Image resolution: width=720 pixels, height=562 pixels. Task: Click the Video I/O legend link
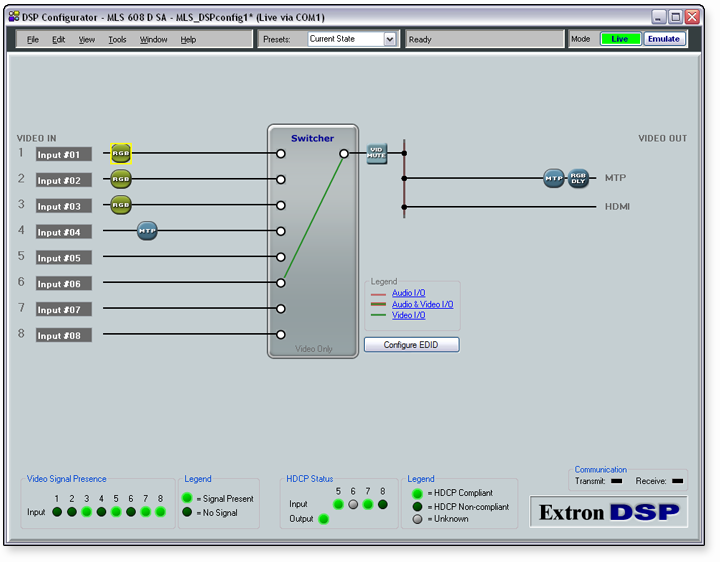408,315
